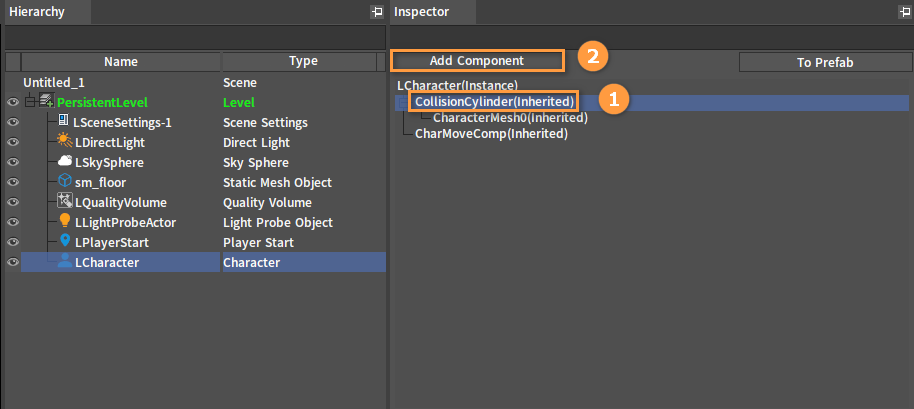Hide the sm_floor object
Viewport: 914px width, 409px height.
13,182
